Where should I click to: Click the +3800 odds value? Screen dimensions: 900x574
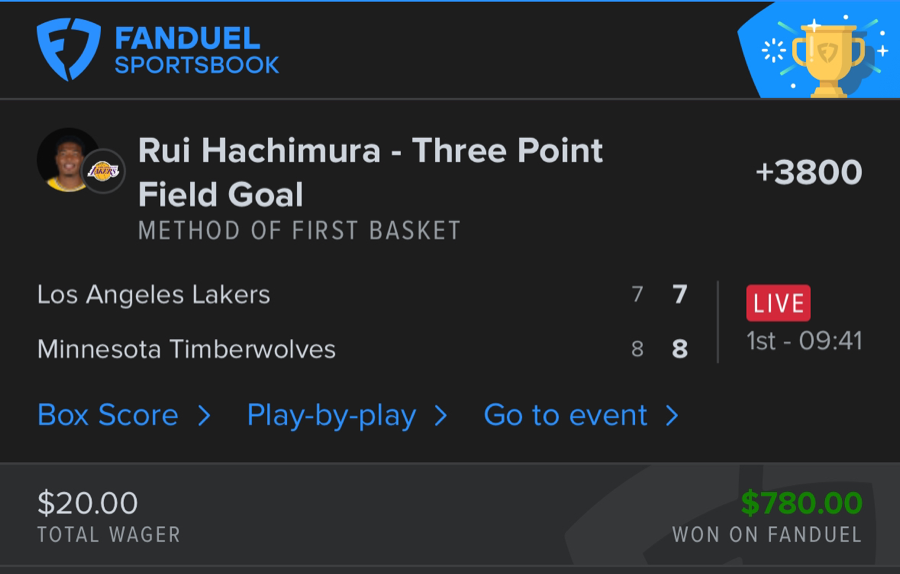coord(809,172)
